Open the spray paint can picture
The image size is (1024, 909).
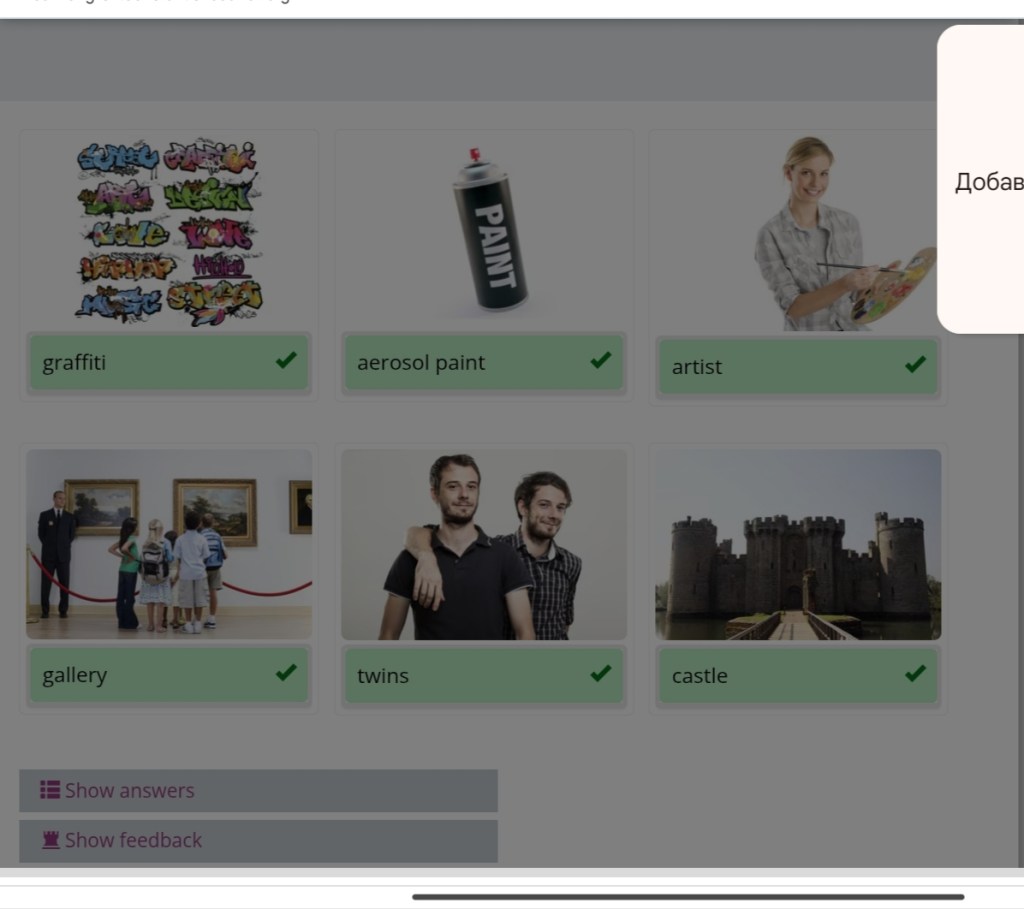point(488,232)
